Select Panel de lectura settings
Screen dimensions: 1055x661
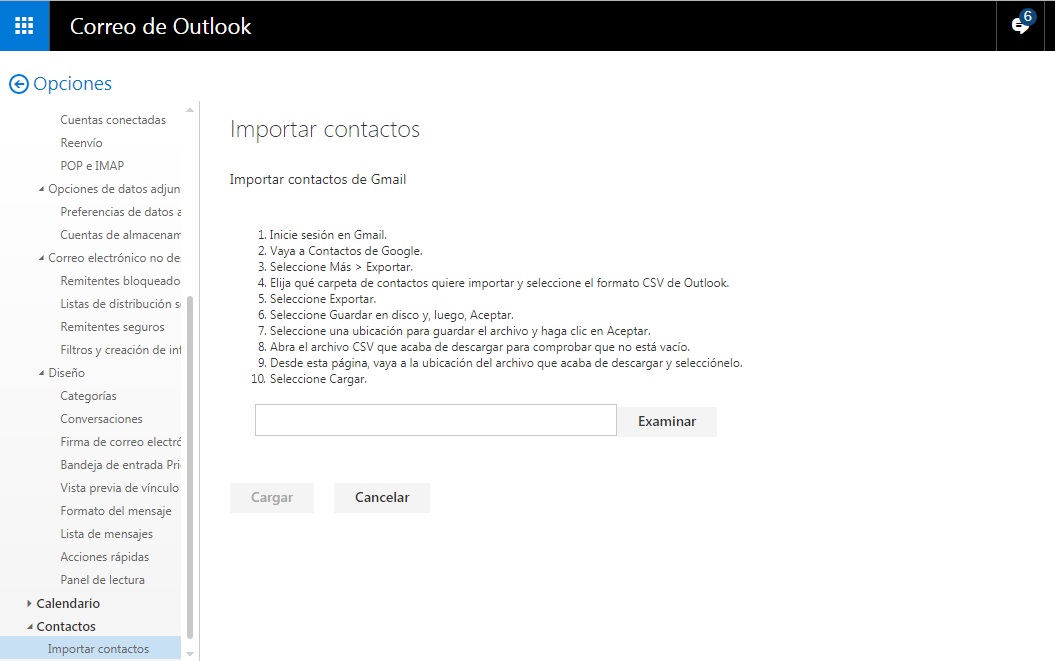tap(104, 579)
